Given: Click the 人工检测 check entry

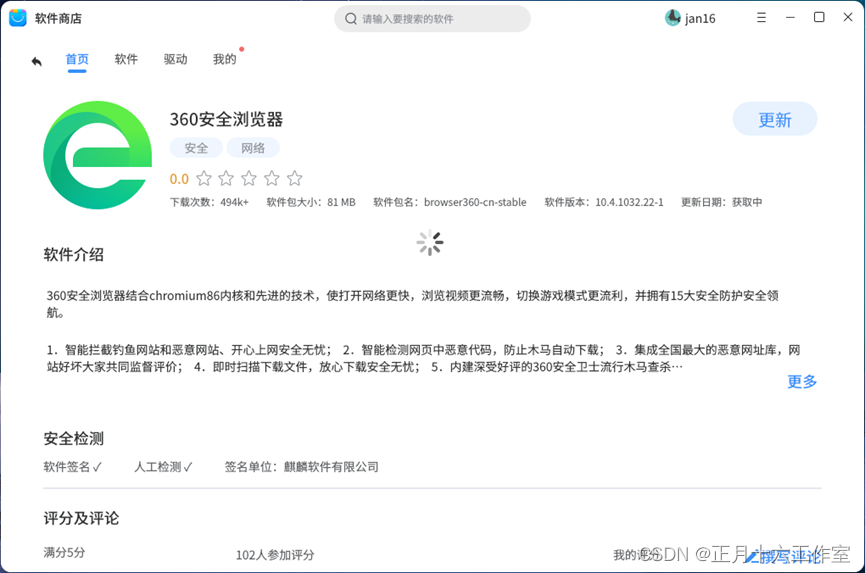Looking at the screenshot, I should point(163,467).
